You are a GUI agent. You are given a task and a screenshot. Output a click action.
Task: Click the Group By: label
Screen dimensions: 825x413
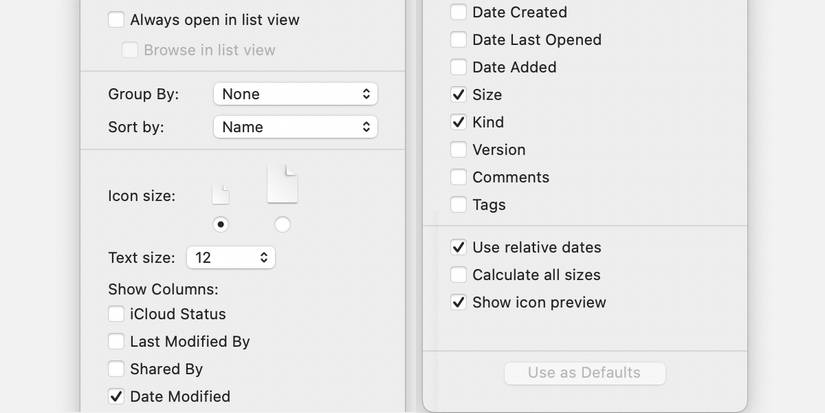coord(144,94)
